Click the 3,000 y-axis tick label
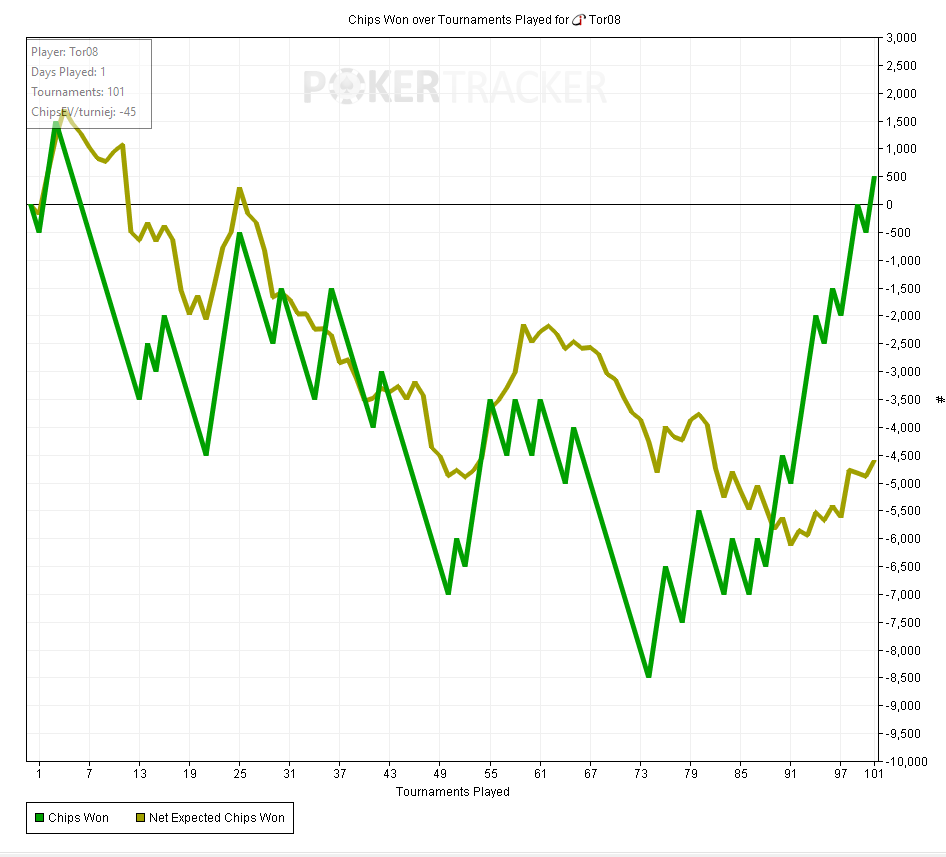946x857 pixels. [901, 37]
